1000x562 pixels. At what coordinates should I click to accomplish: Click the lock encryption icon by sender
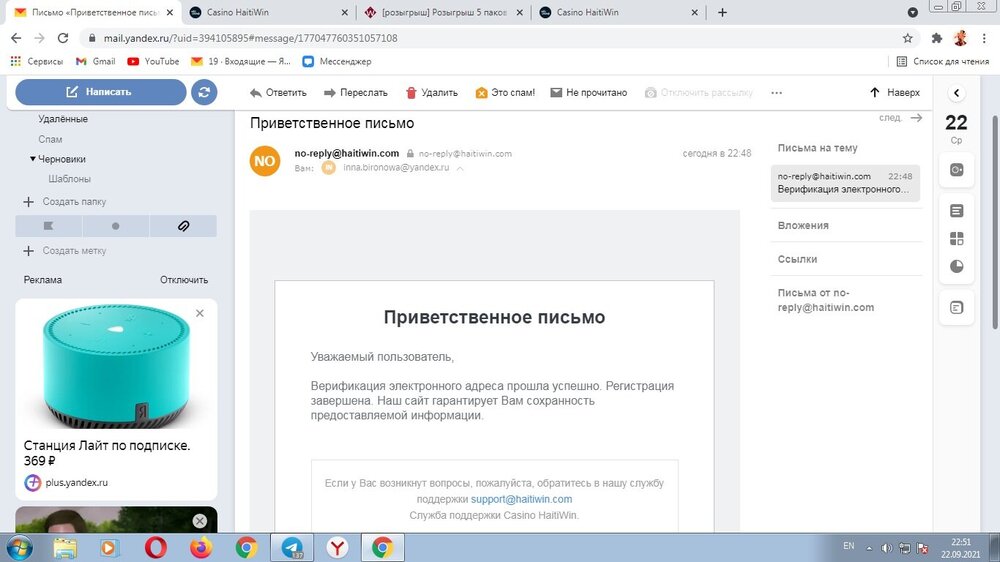(x=410, y=154)
